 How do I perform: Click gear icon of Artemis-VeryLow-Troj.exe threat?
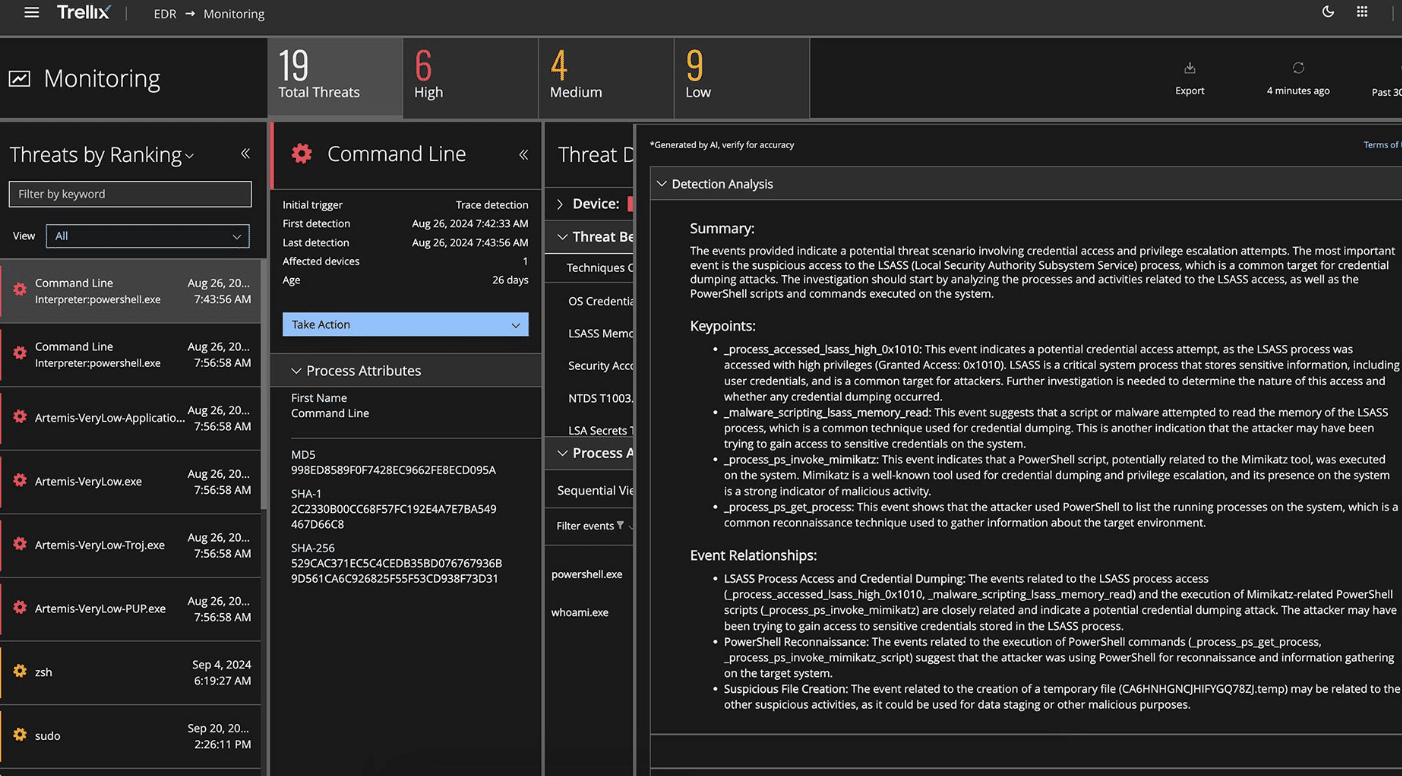(19, 545)
